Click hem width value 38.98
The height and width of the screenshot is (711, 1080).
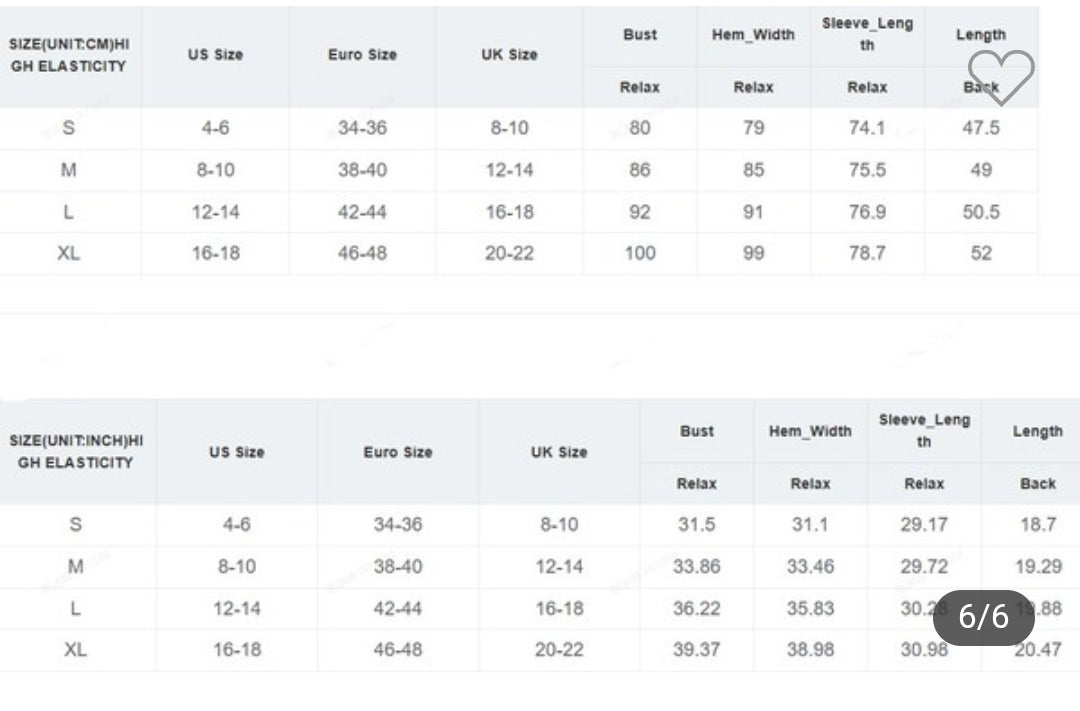(810, 650)
